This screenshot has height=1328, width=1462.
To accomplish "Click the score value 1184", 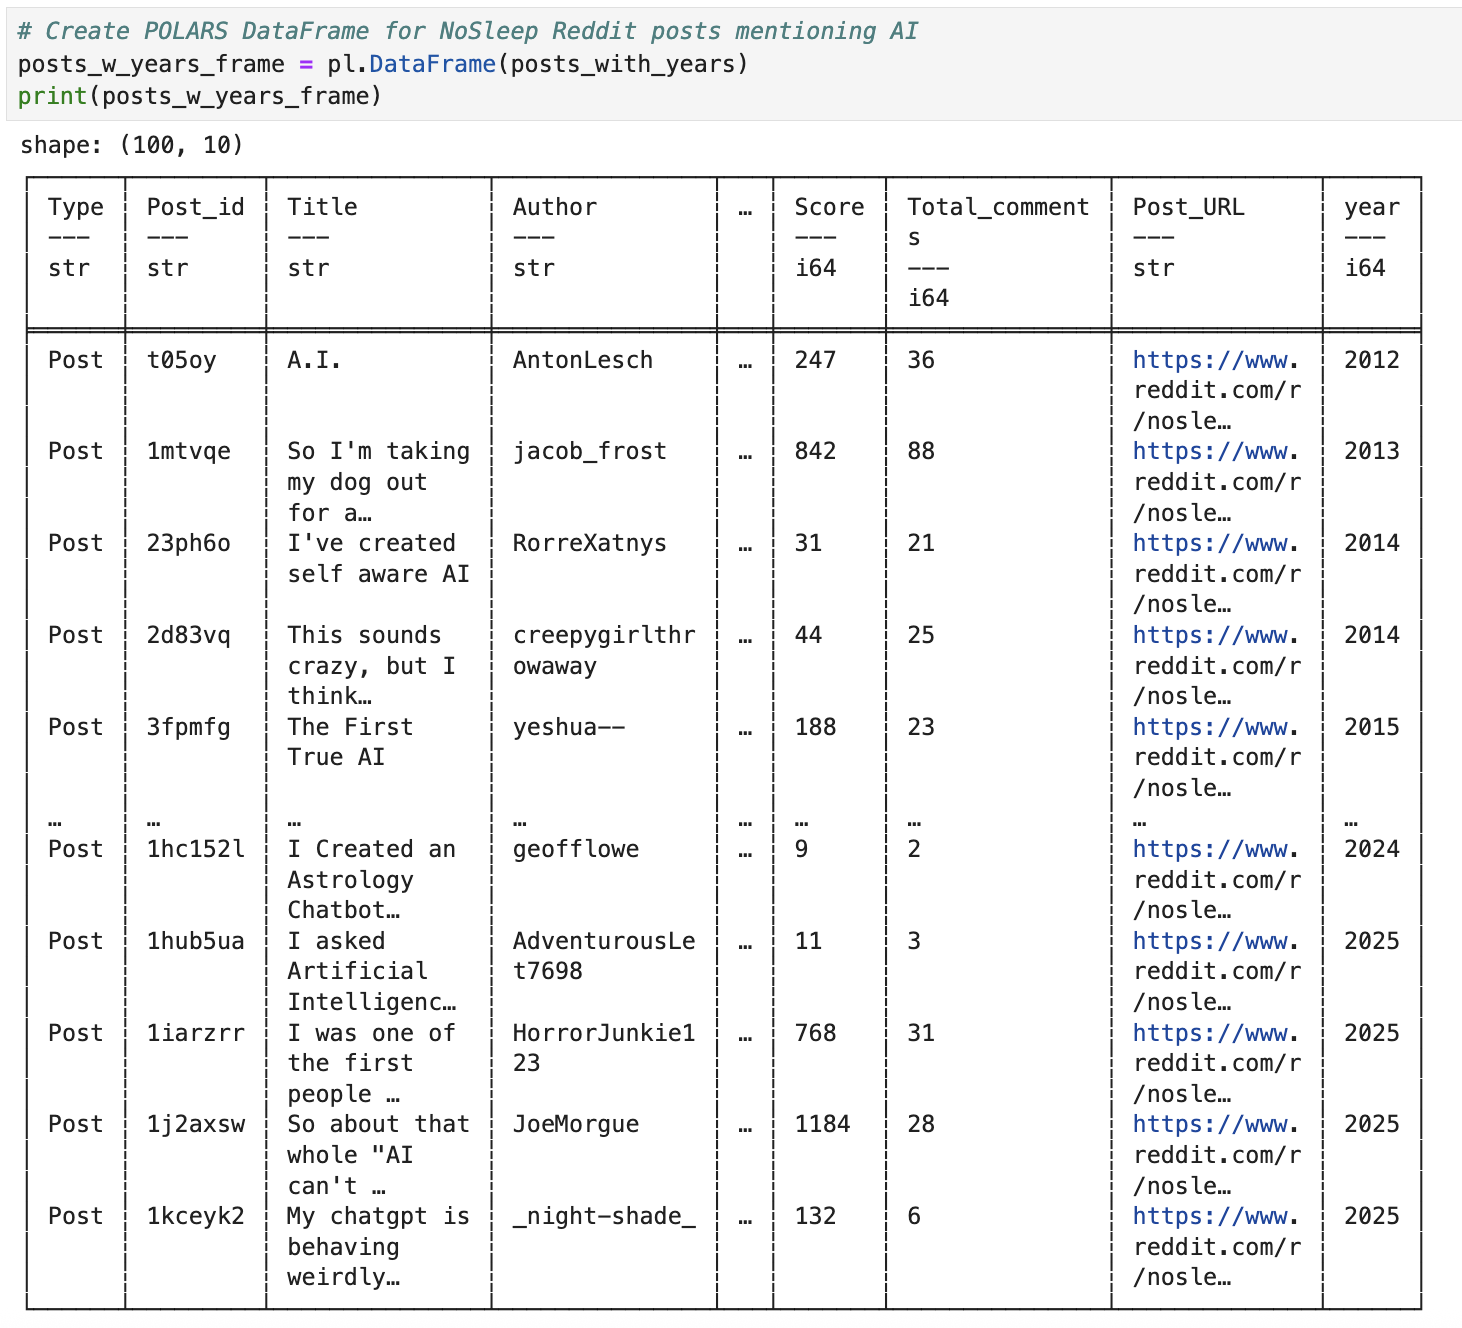I will [x=822, y=1125].
